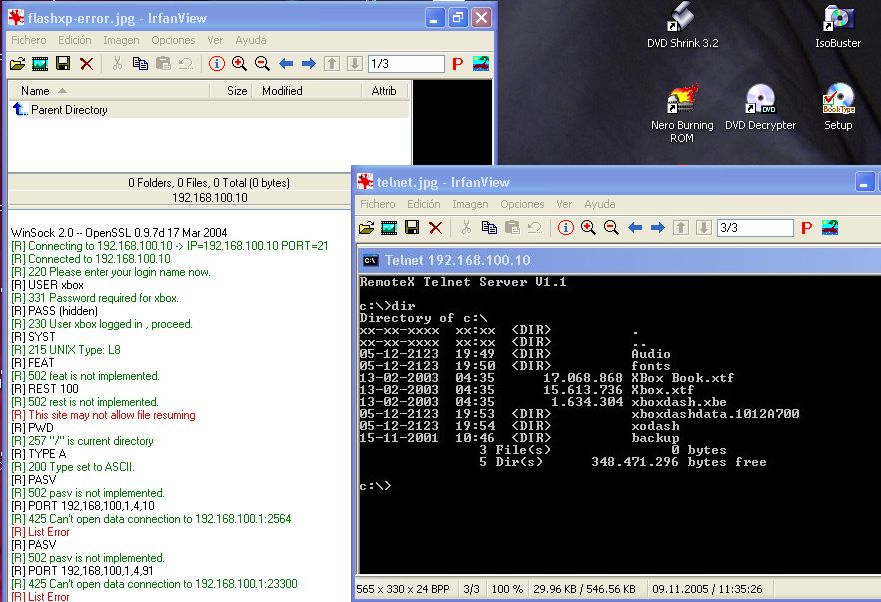Go to next image in flashxp-error window
Screen dimensions: 881x602
point(308,64)
